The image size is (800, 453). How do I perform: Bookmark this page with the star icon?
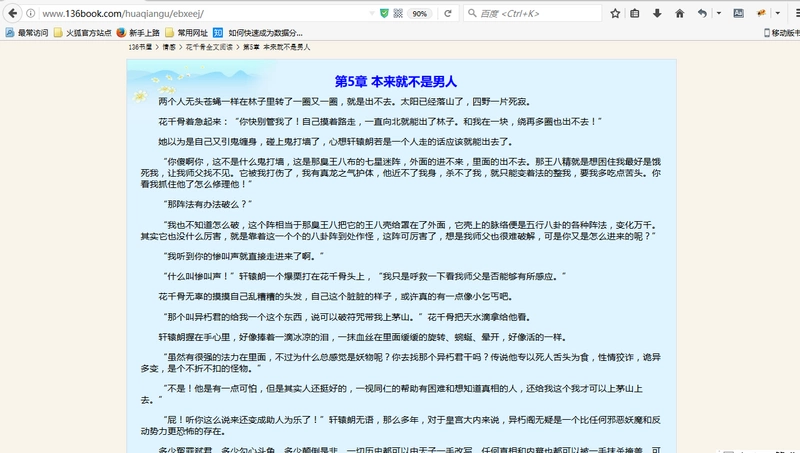615,13
